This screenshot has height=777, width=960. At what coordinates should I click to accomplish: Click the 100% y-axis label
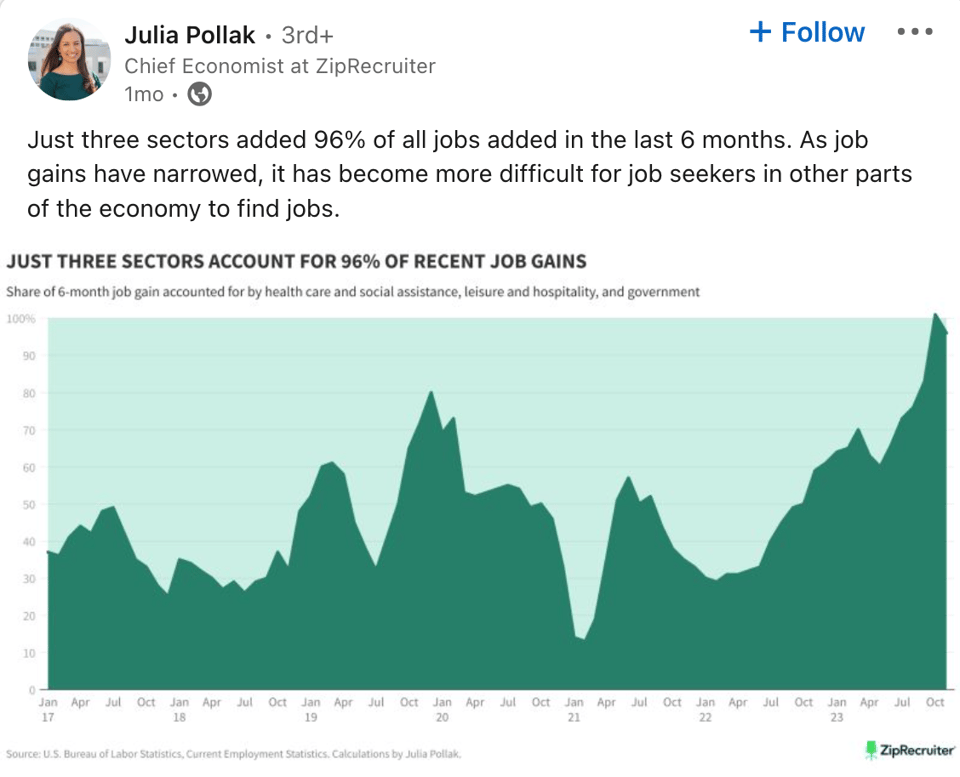tap(20, 319)
